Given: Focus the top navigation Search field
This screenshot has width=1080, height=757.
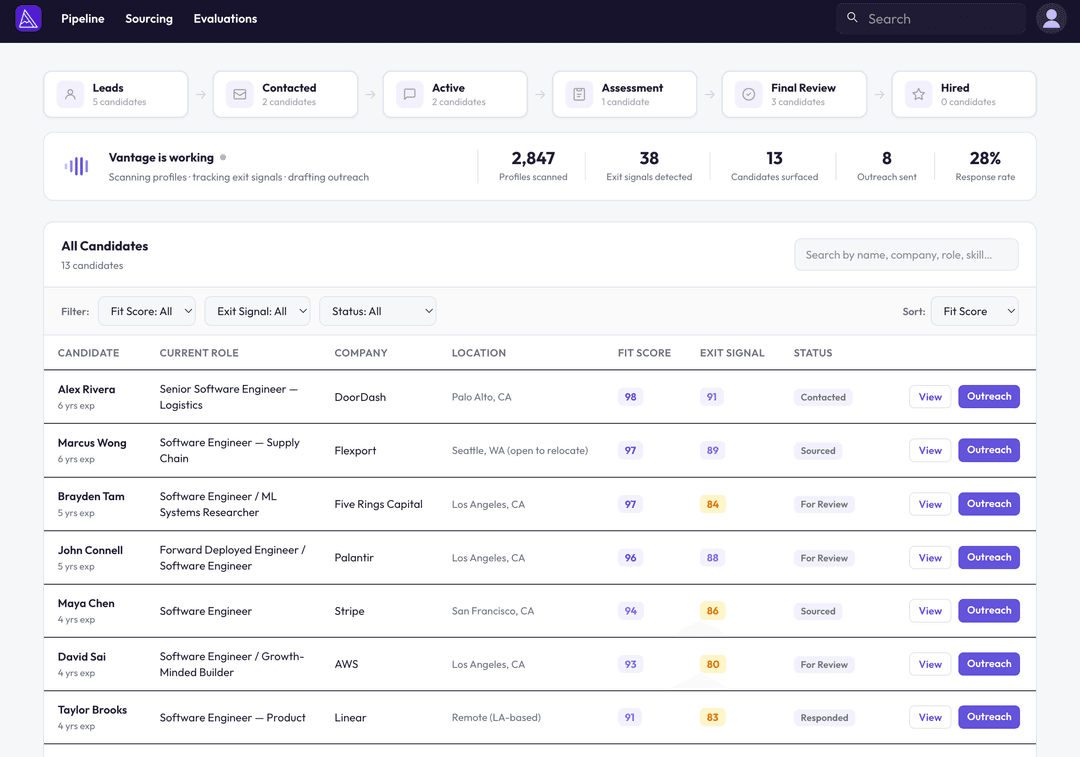Looking at the screenshot, I should (931, 19).
